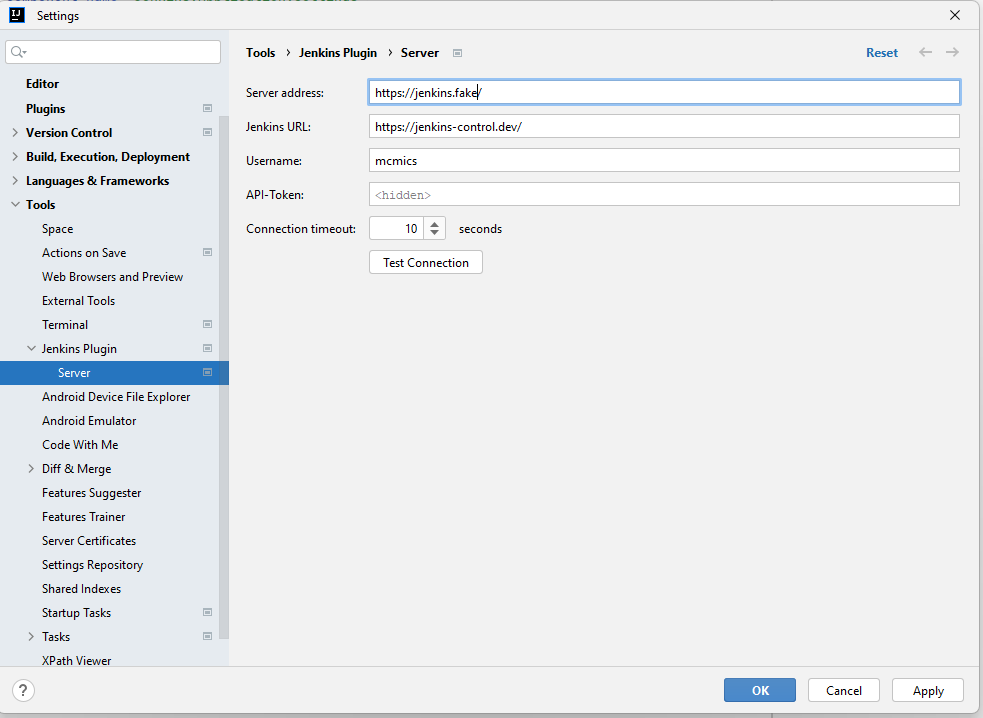Open Features Trainer settings
The width and height of the screenshot is (983, 718).
point(83,517)
